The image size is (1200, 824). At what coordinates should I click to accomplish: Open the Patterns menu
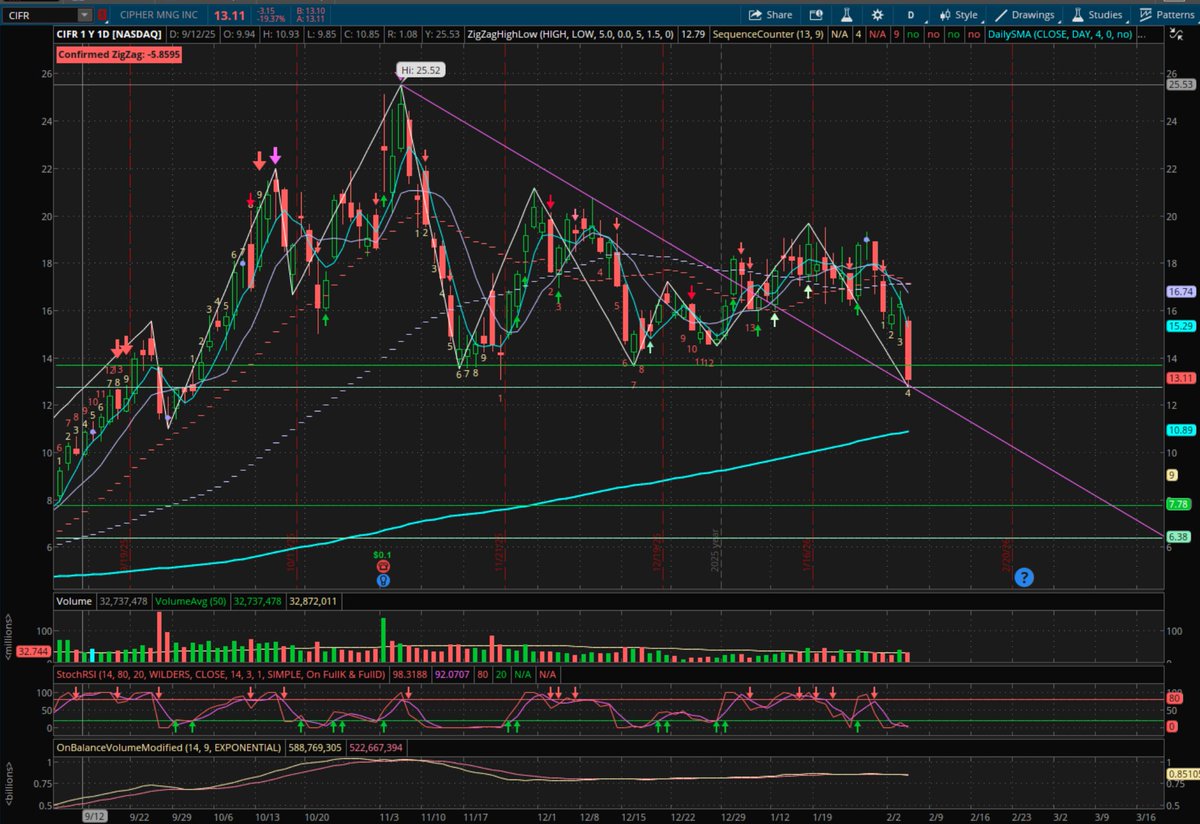click(x=1166, y=15)
